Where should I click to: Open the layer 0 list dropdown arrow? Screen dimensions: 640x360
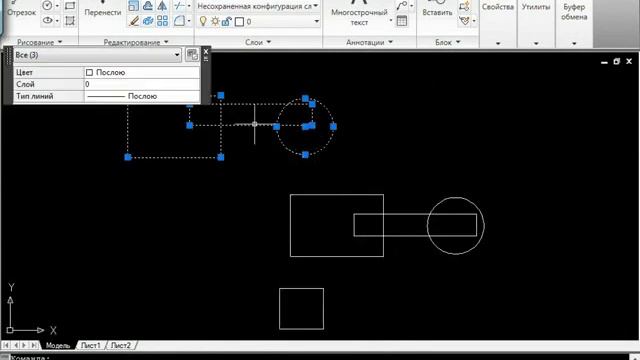pyautogui.click(x=316, y=21)
